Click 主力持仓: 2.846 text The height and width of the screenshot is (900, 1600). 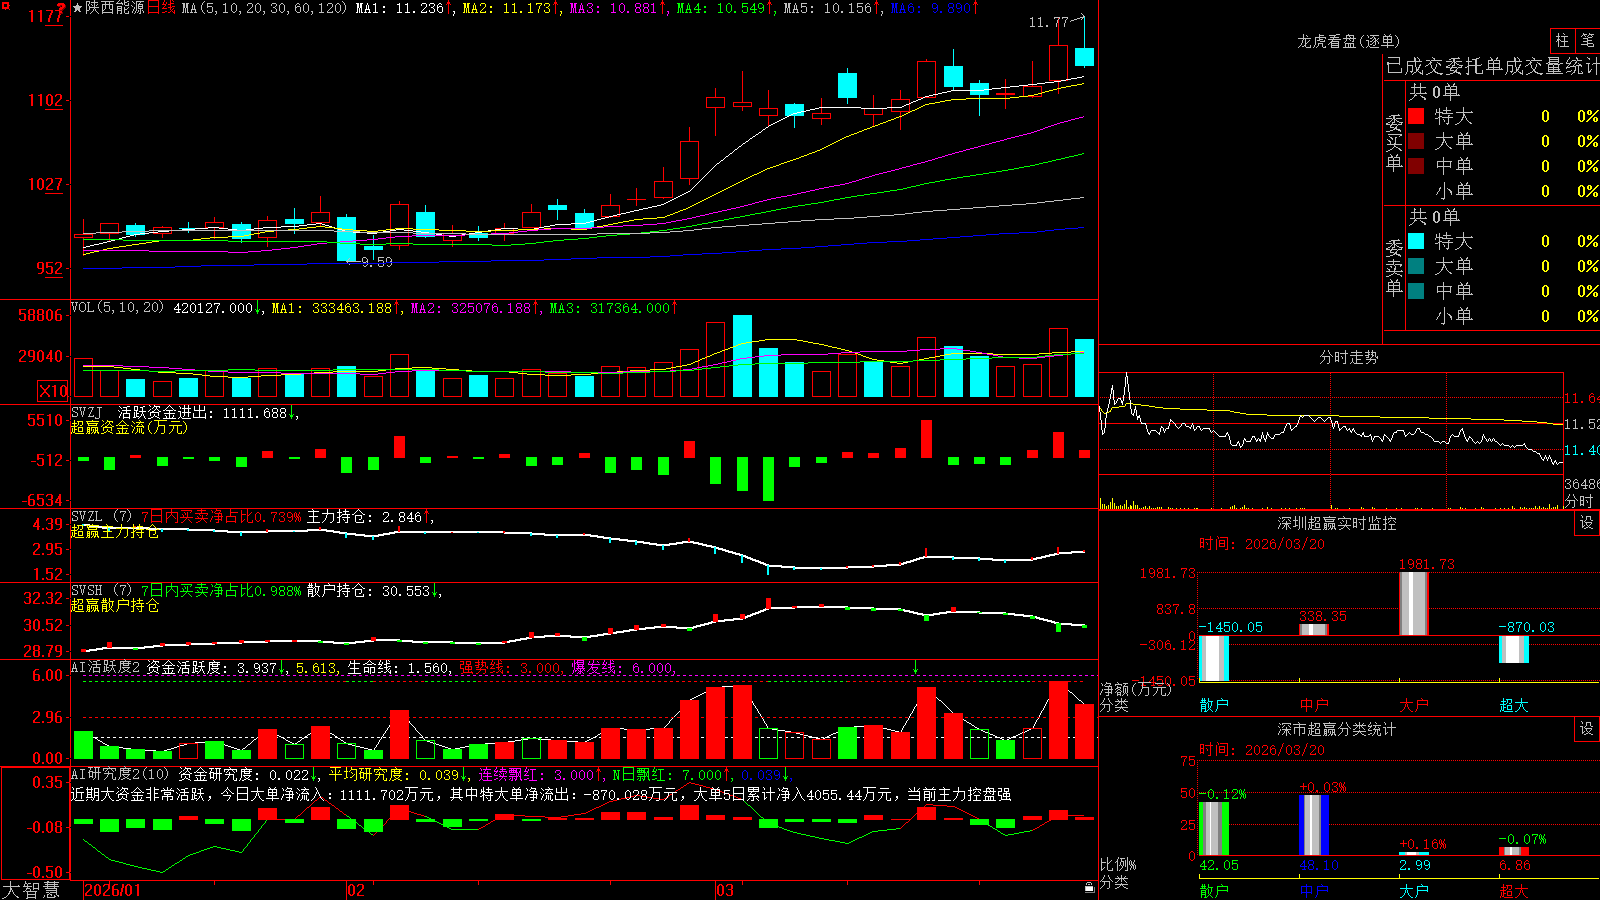365,517
